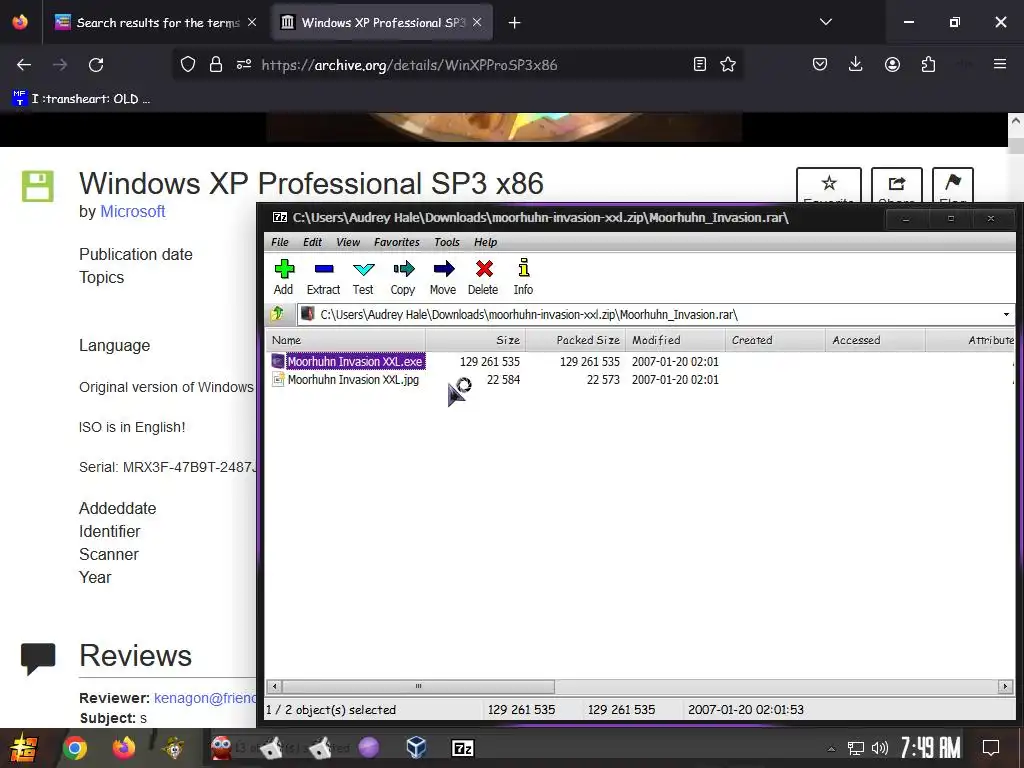The width and height of the screenshot is (1024, 768).
Task: Click the Extract toolbar icon
Action: pos(324,277)
